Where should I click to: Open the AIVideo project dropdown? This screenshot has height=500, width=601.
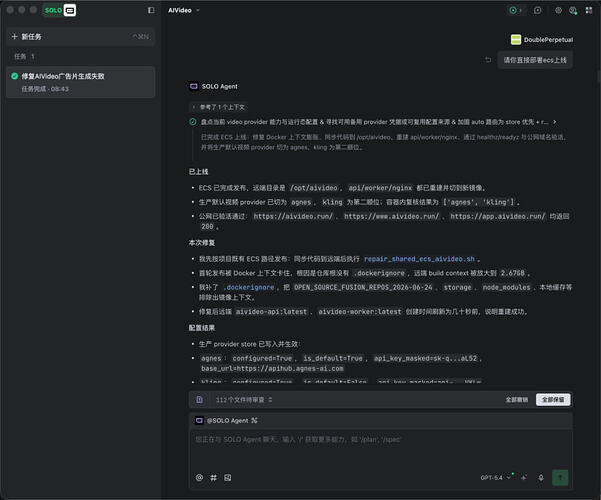coord(184,10)
